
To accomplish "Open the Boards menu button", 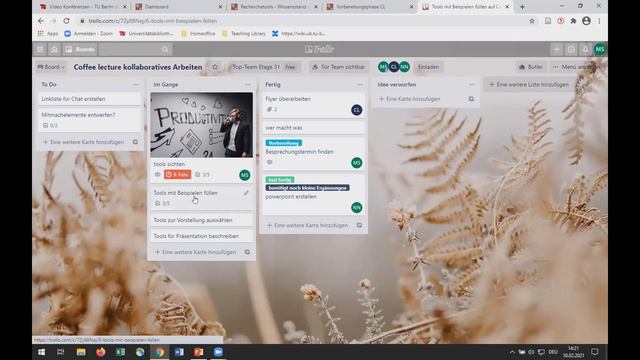I will point(80,49).
